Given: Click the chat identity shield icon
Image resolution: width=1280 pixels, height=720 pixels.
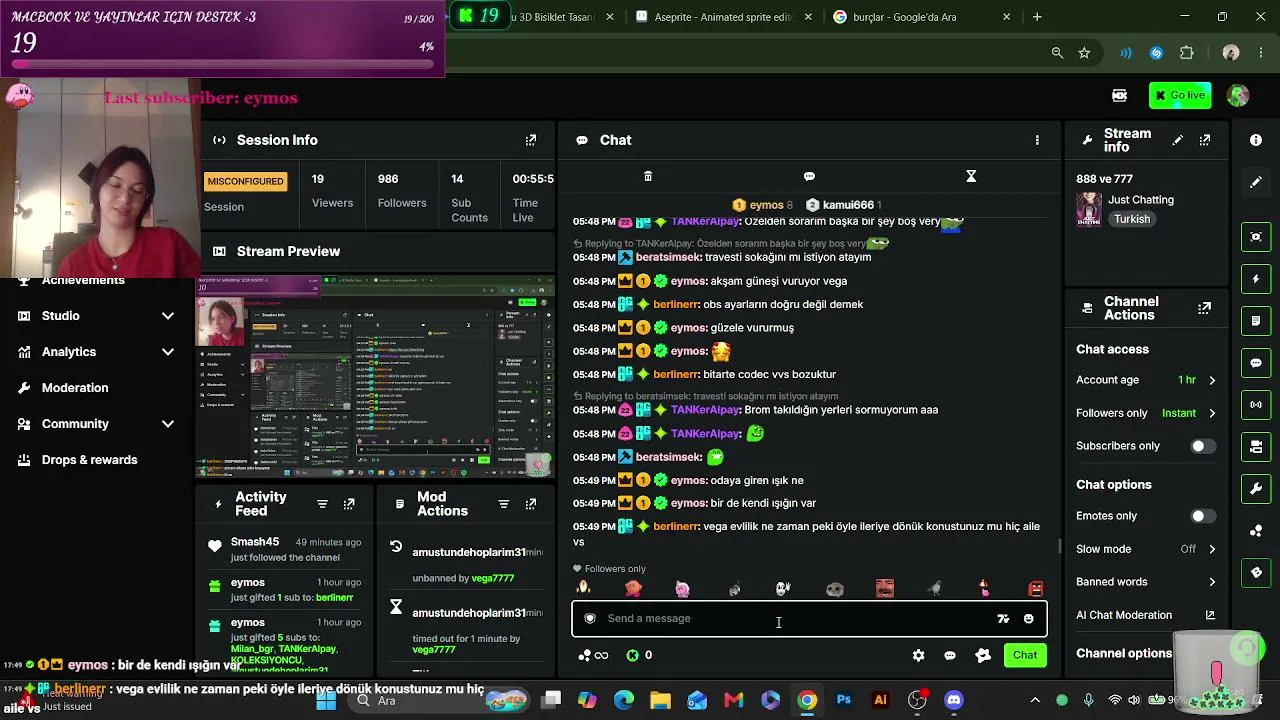Looking at the screenshot, I should [x=590, y=619].
